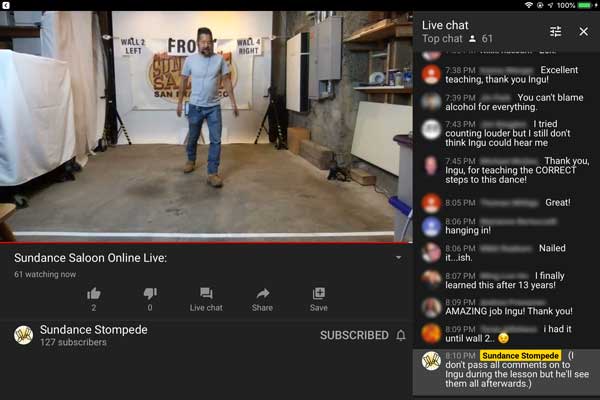Open Live chat icon under video
The height and width of the screenshot is (400, 600).
pos(206,299)
